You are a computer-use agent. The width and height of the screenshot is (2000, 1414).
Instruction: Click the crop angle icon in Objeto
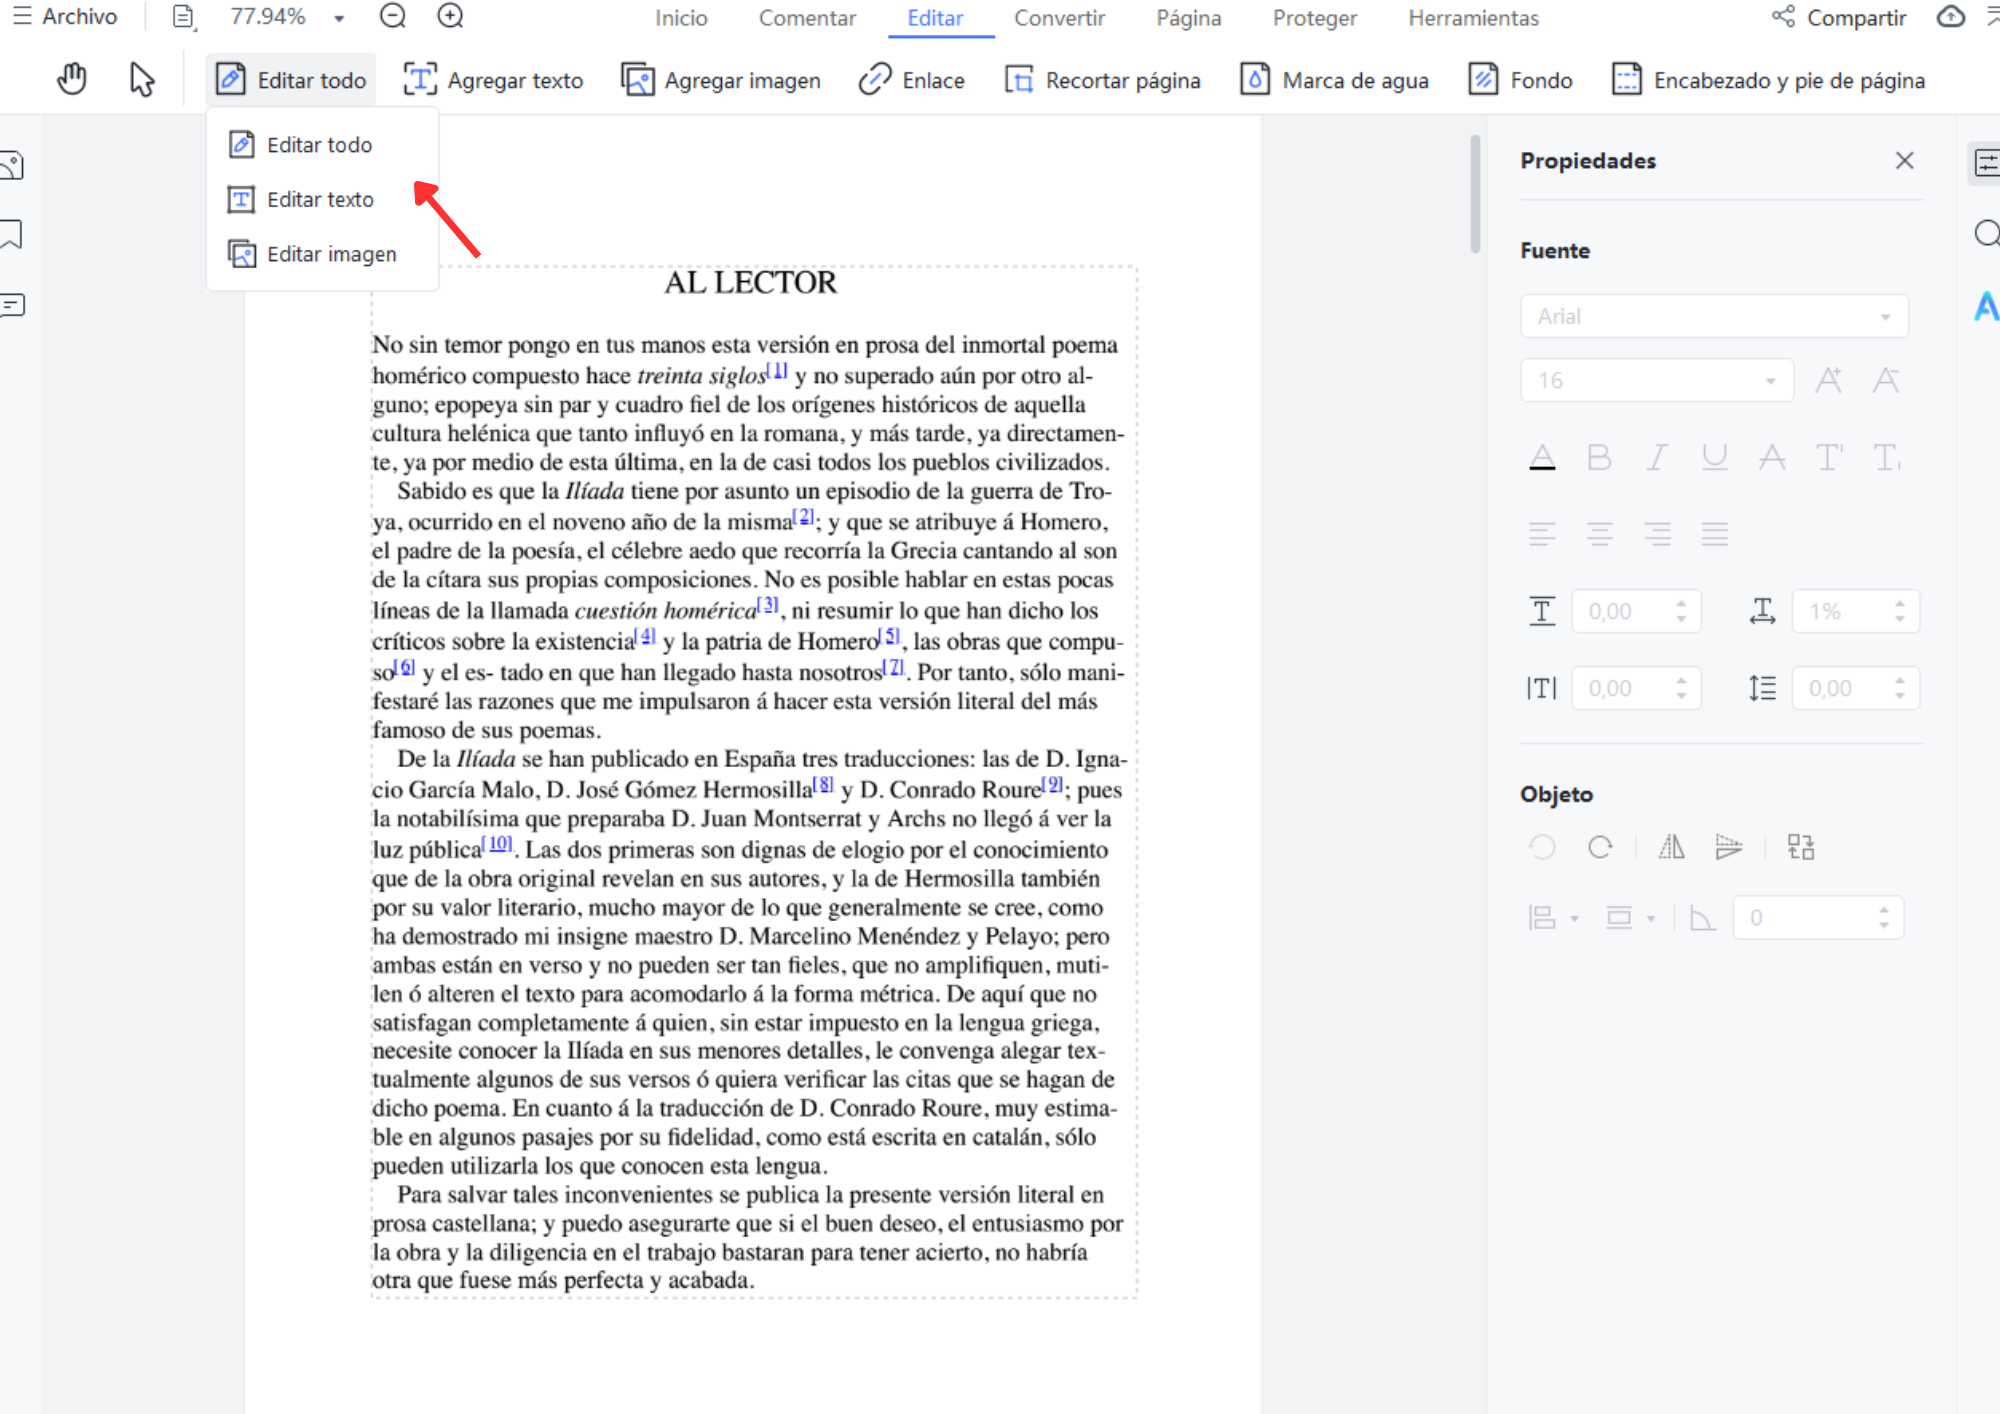click(1701, 917)
